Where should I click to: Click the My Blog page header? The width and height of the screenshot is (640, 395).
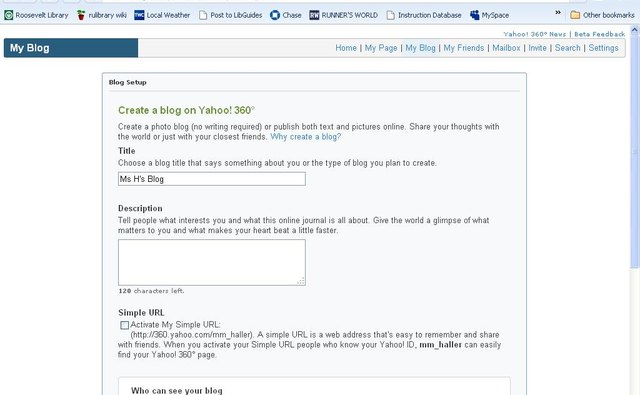pyautogui.click(x=29, y=48)
